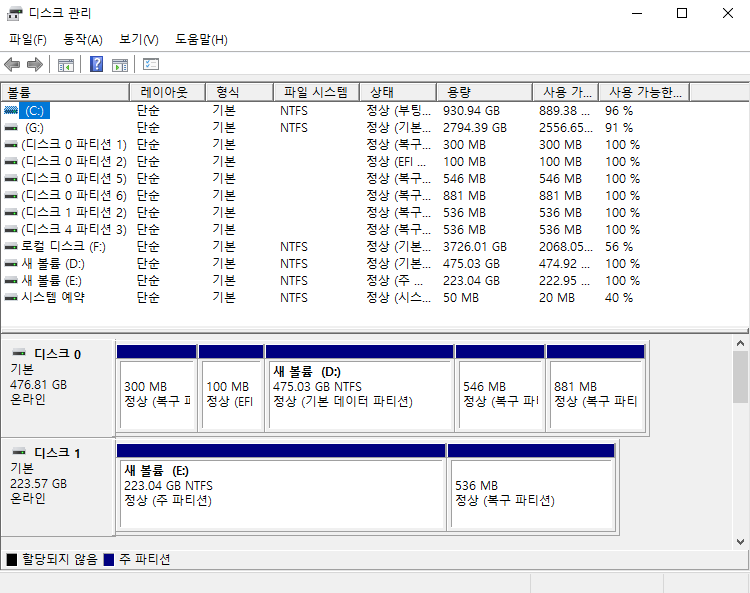
Task: Maximize the Disk Management window
Action: point(682,13)
